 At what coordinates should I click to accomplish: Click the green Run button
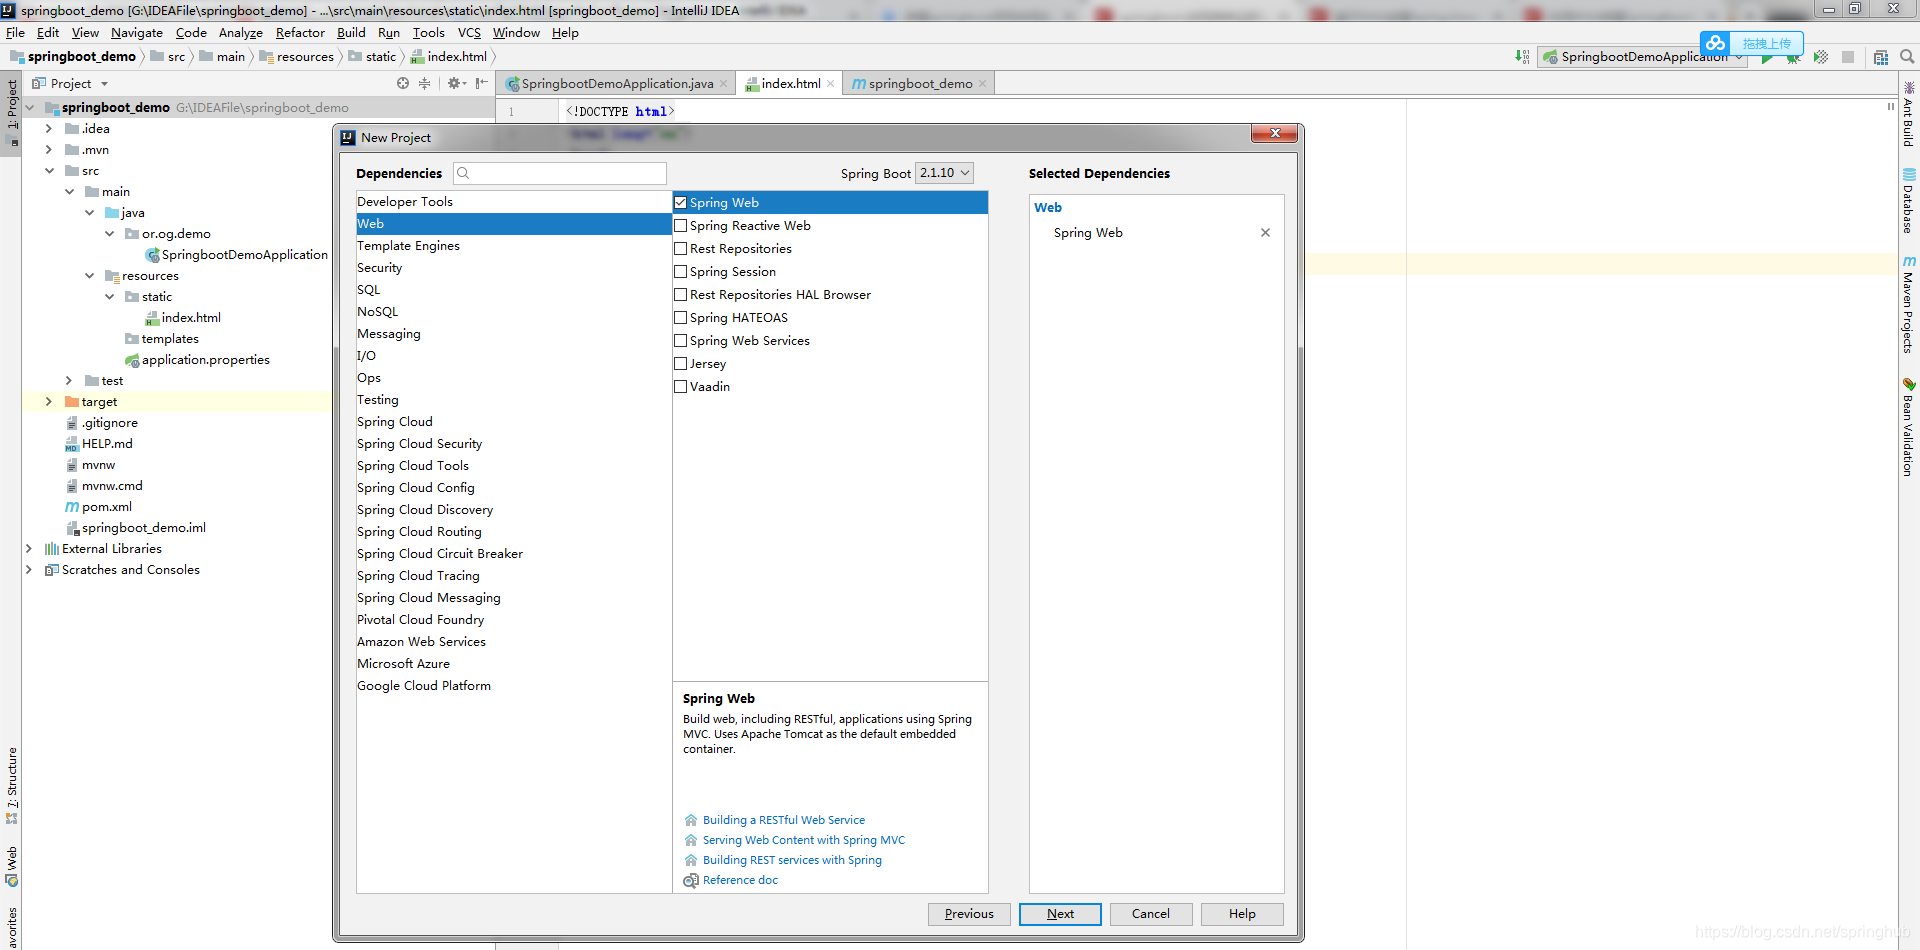pyautogui.click(x=1767, y=58)
